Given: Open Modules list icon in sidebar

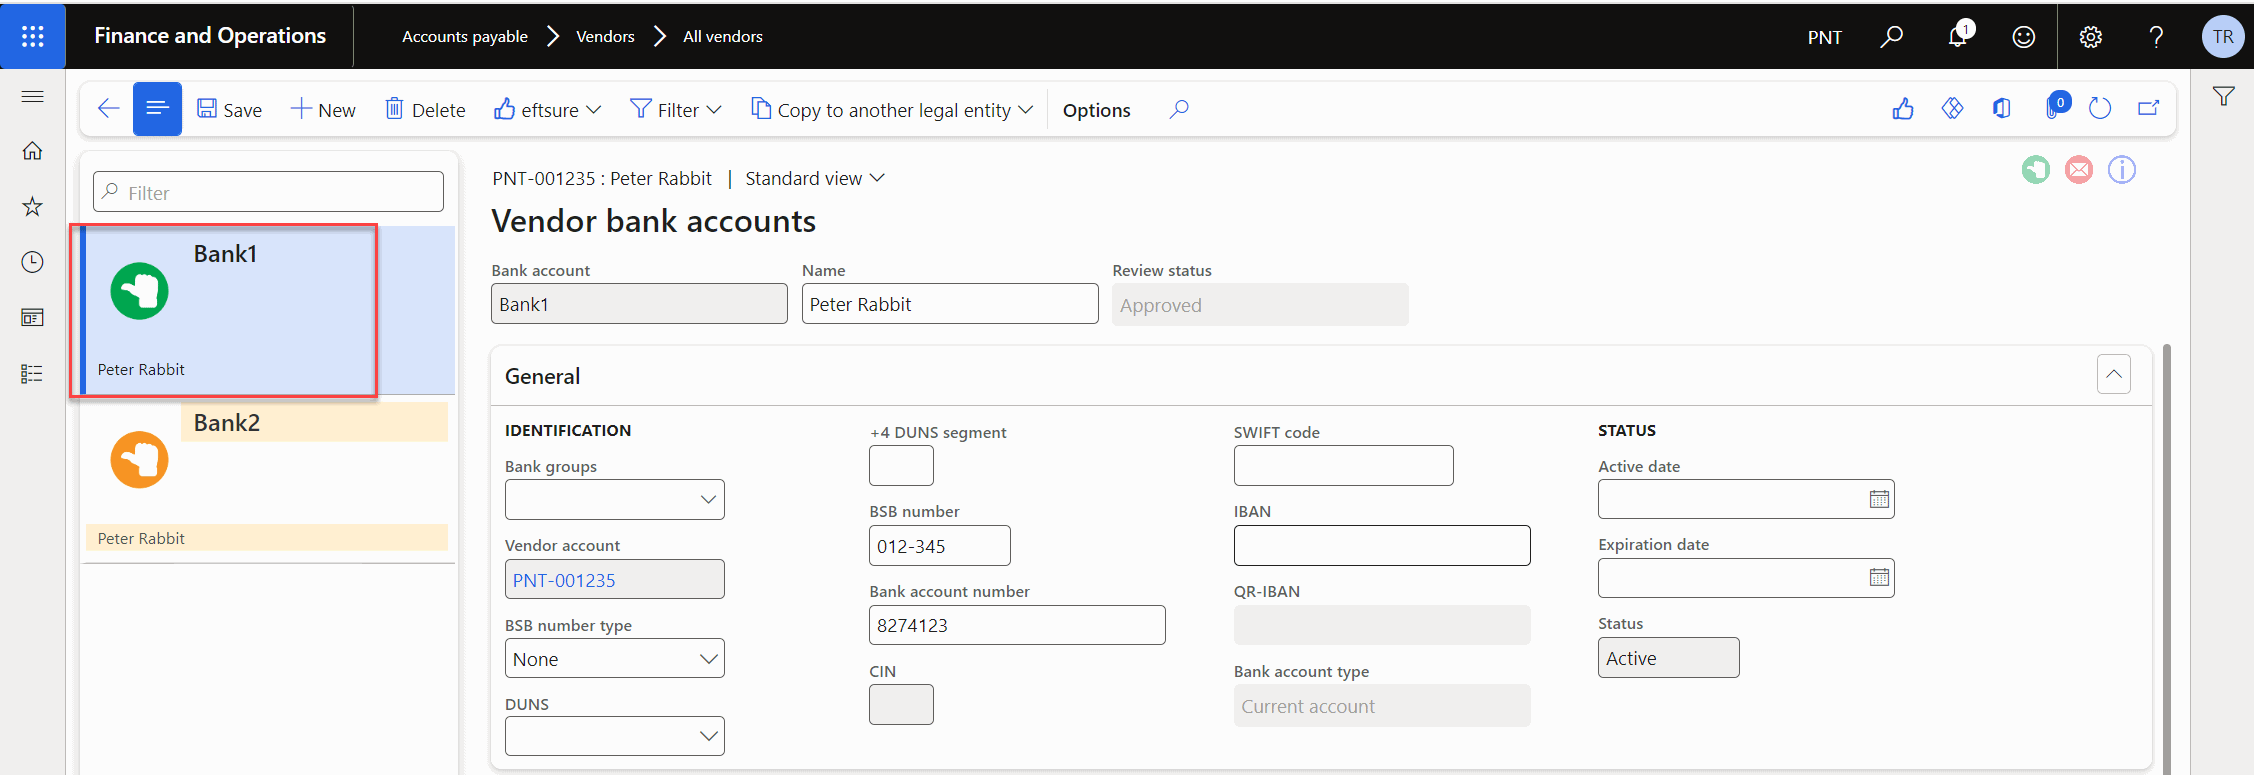Looking at the screenshot, I should 32,374.
